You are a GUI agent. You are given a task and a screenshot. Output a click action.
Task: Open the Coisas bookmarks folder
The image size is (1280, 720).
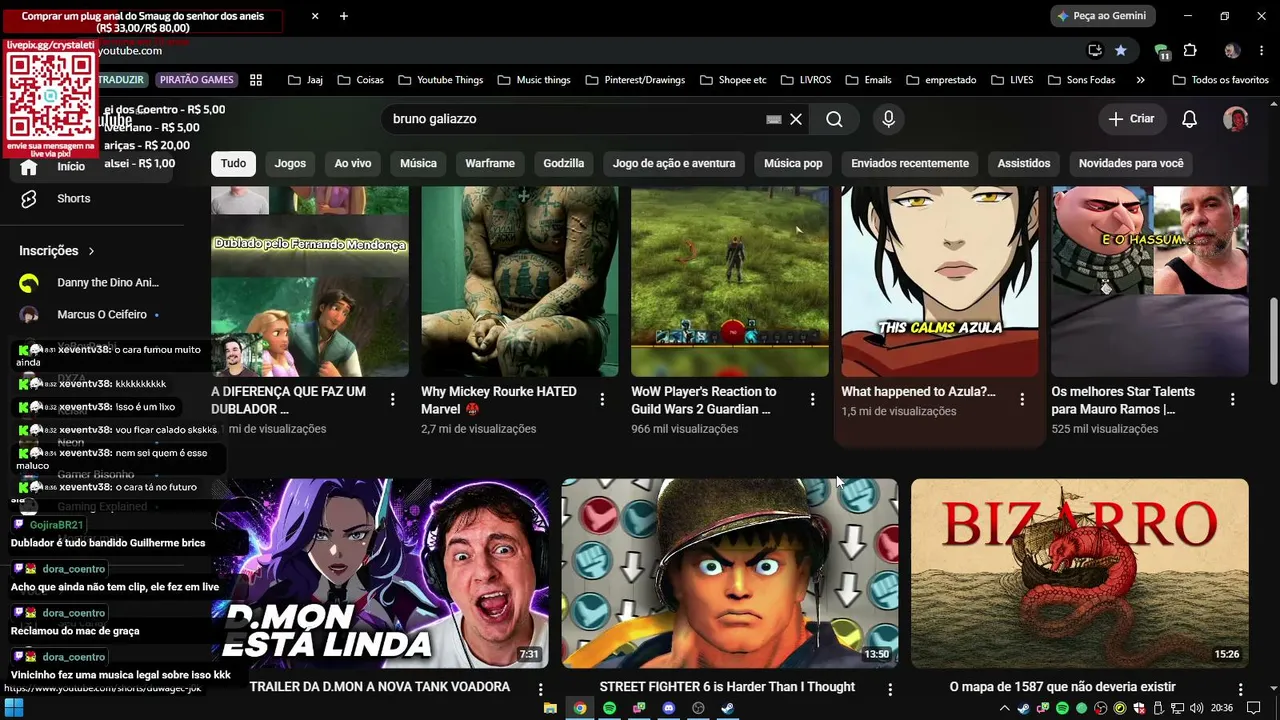[x=360, y=80]
